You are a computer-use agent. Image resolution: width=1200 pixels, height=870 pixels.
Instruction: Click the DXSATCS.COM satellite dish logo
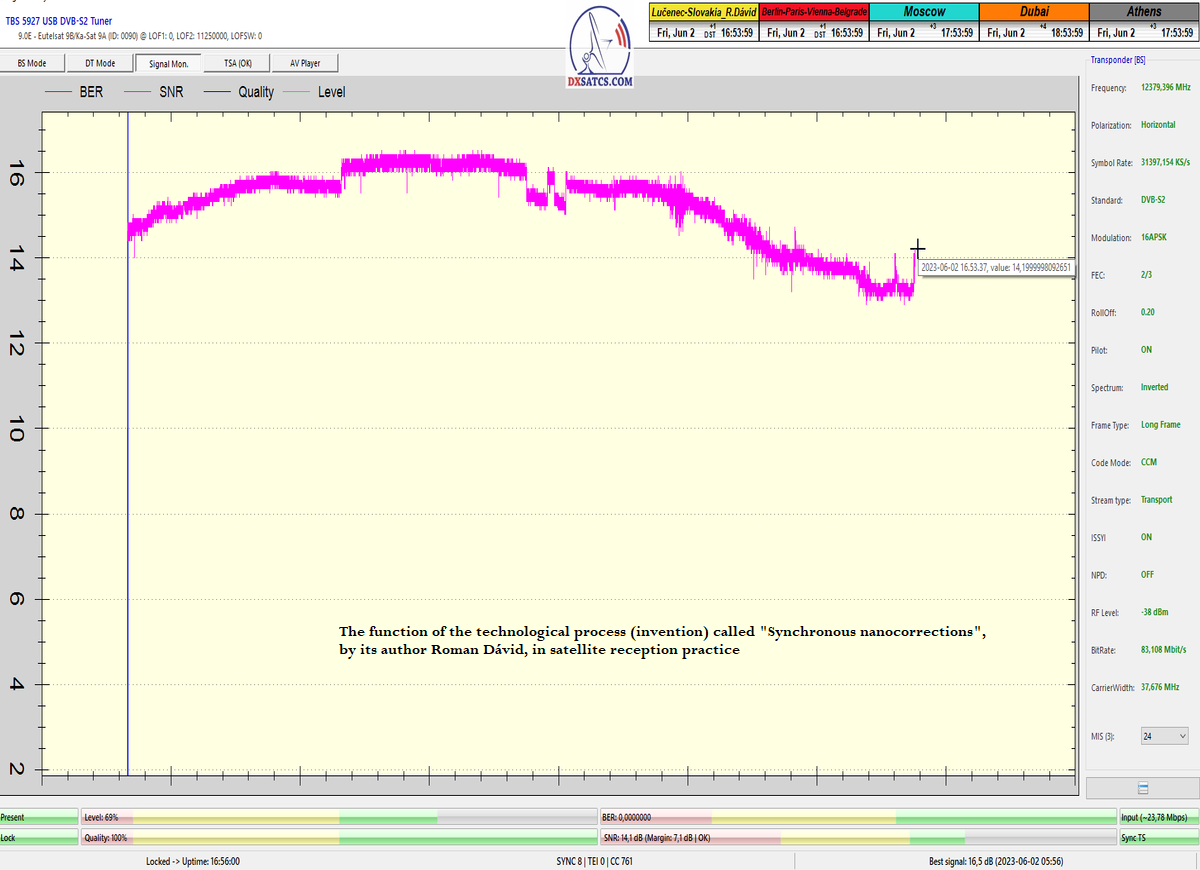pyautogui.click(x=599, y=47)
